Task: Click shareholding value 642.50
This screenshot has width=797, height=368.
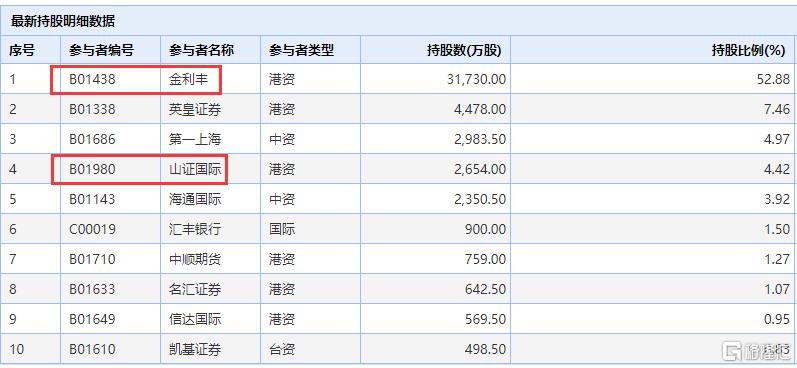Action: 485,289
